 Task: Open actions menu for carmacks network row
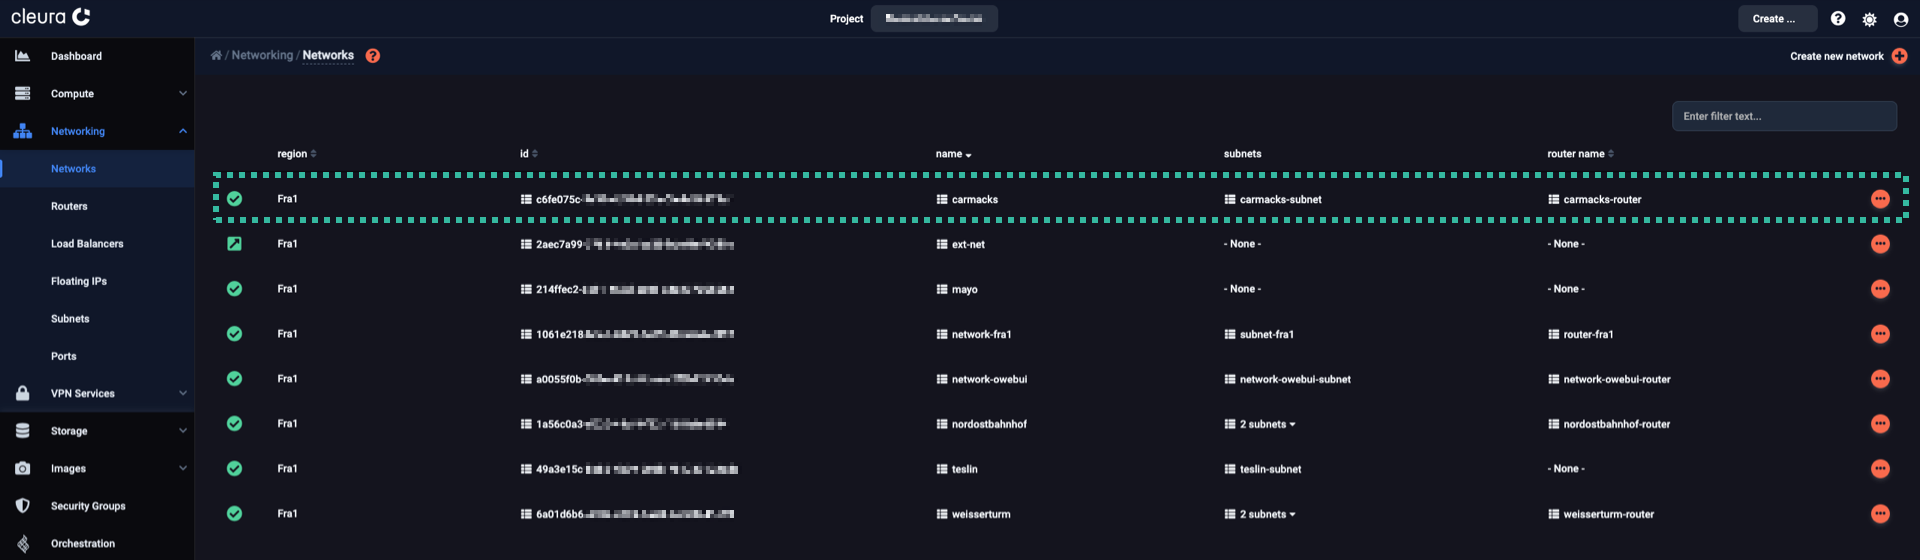tap(1880, 199)
